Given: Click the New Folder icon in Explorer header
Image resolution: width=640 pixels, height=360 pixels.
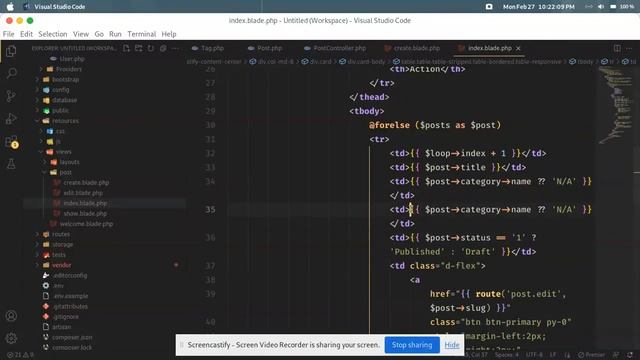Looking at the screenshot, I should [139, 48].
